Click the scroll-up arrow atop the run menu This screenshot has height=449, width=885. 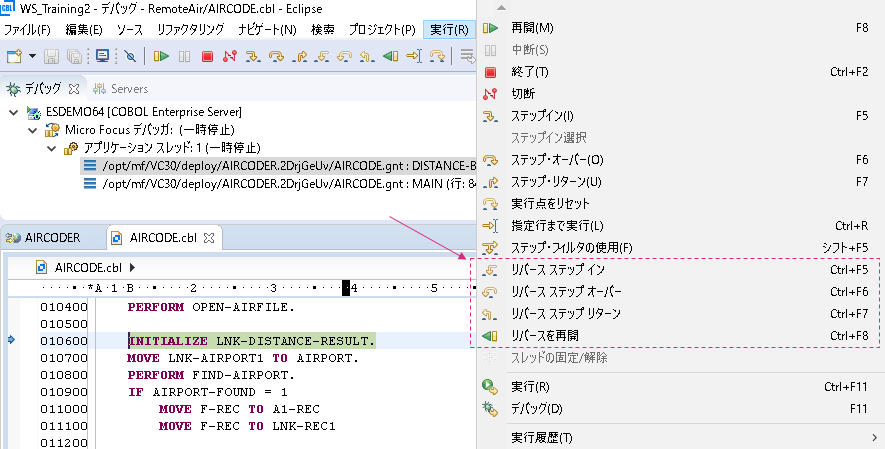coord(501,8)
